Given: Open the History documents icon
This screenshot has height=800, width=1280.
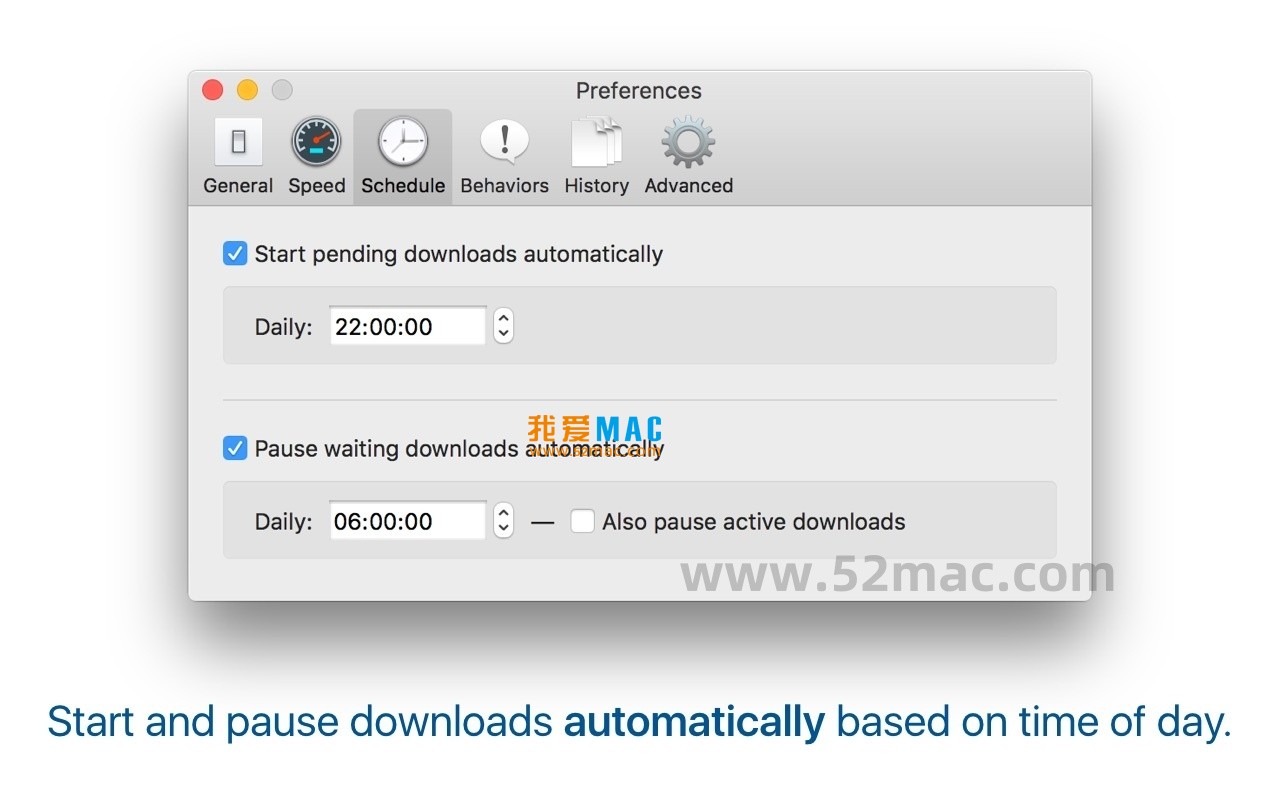Looking at the screenshot, I should coord(596,142).
